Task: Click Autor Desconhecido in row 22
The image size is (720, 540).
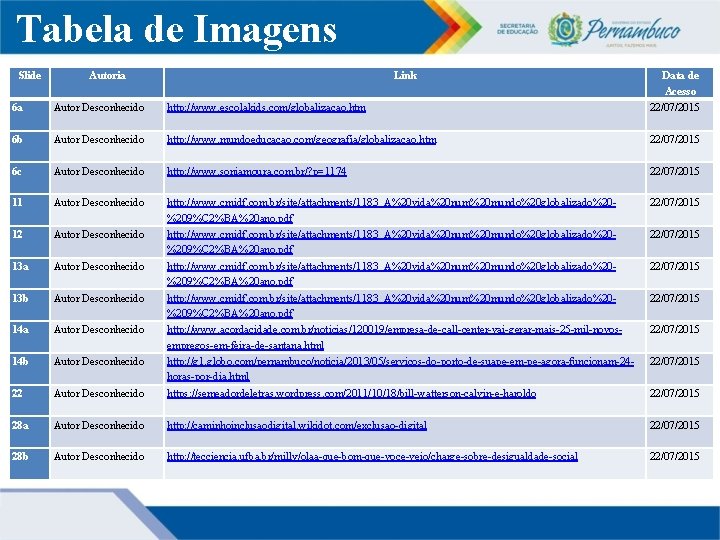Action: coord(99,394)
